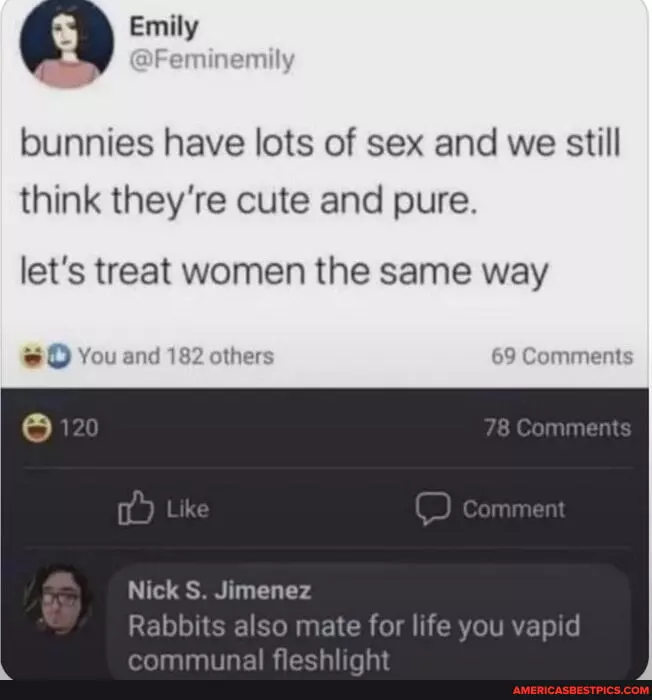Screen dimensions: 652x700
Task: Click the AMERICASBESTPICS.COM watermark
Action: [x=581, y=690]
